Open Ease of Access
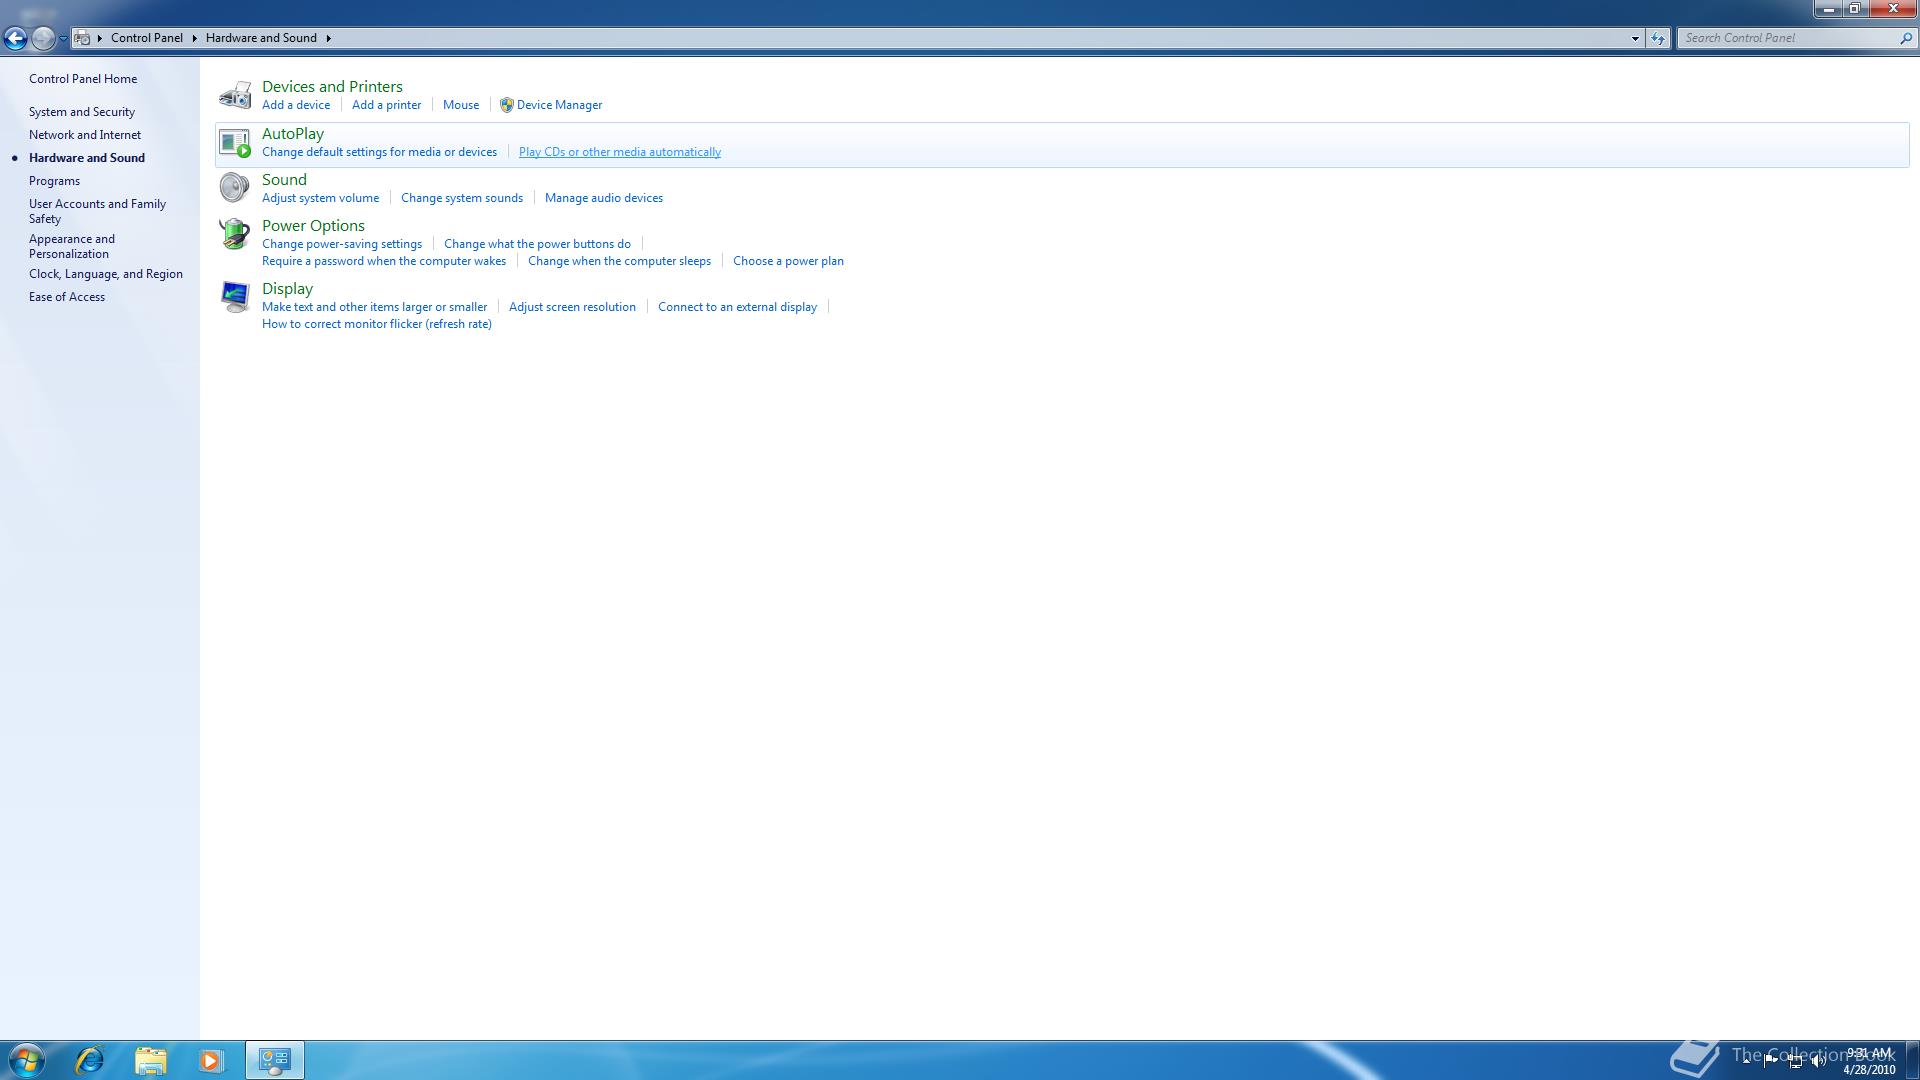This screenshot has height=1080, width=1920. coord(67,297)
